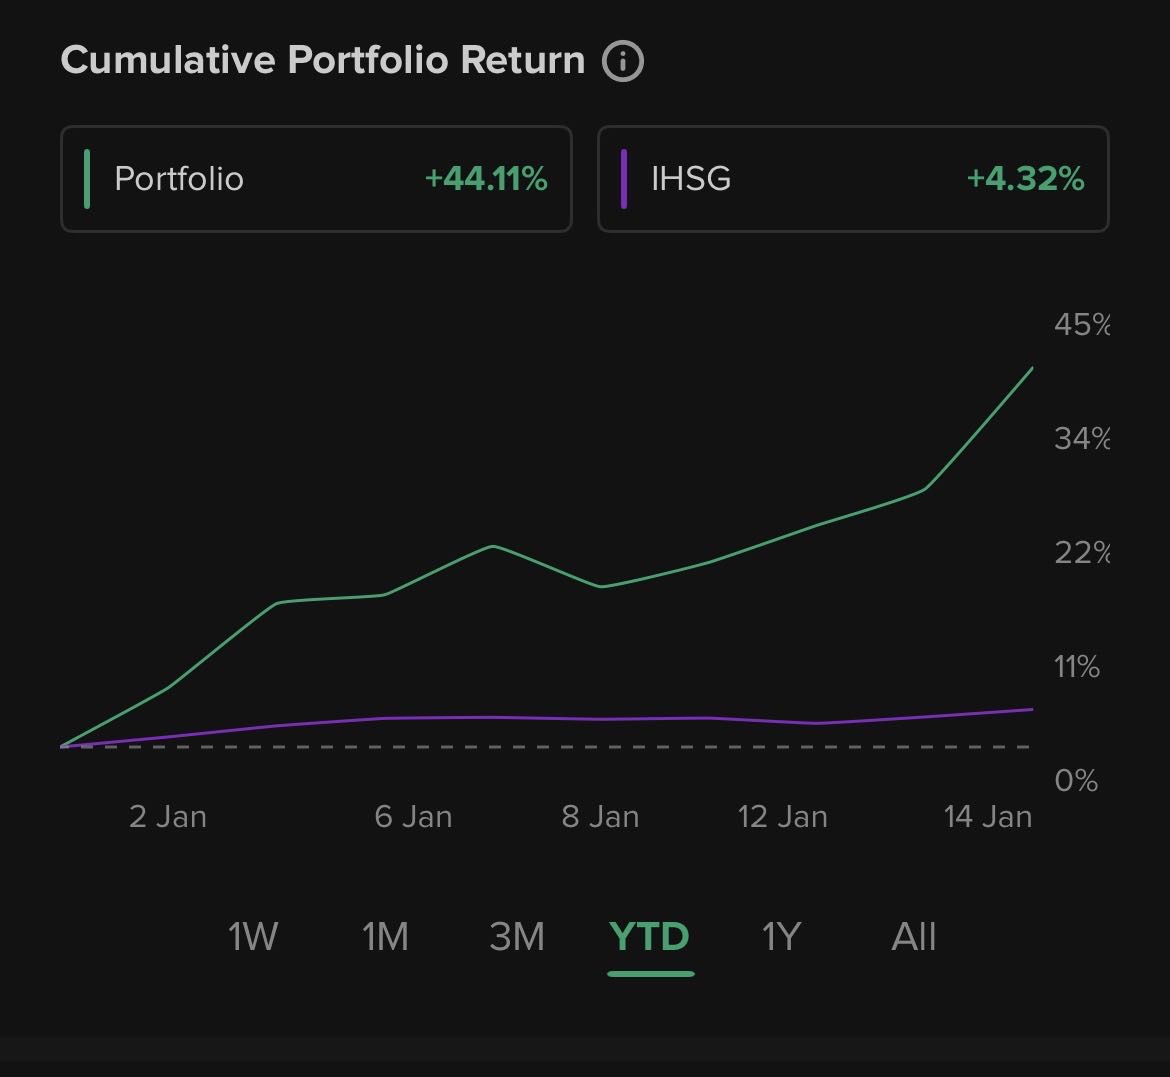This screenshot has width=1170, height=1077.
Task: Click the green Portfolio color indicator bar
Action: 88,179
